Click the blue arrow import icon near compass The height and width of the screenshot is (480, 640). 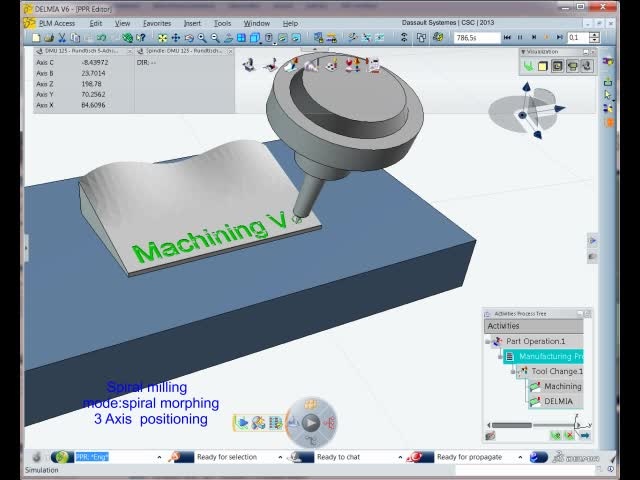[242, 423]
